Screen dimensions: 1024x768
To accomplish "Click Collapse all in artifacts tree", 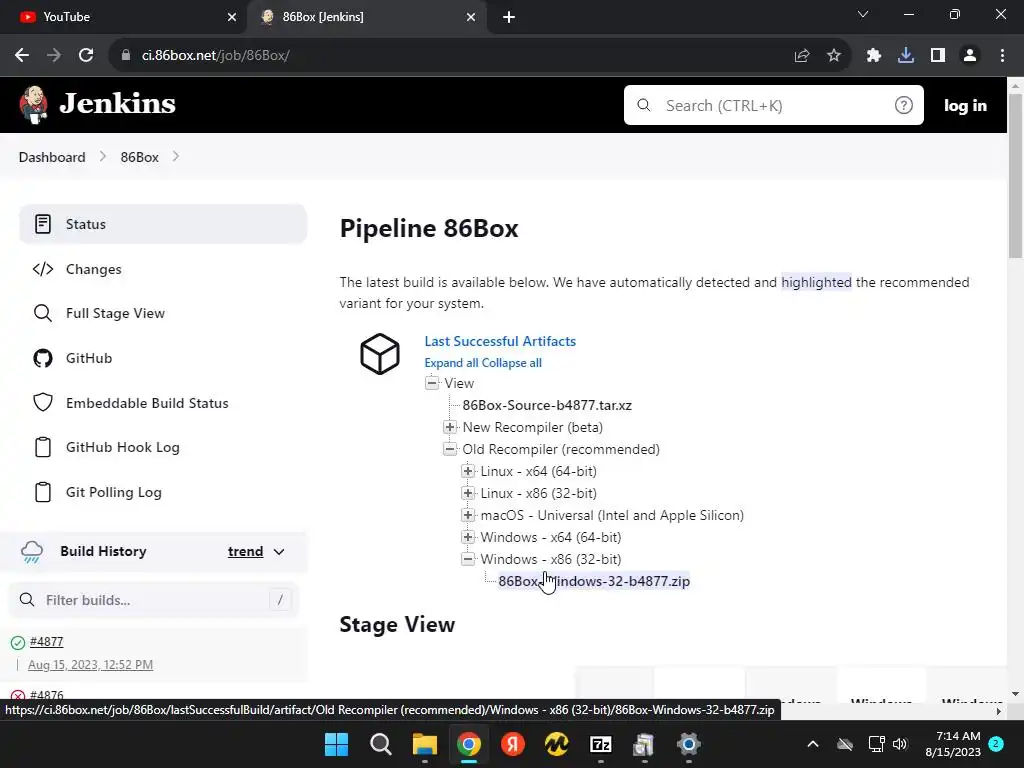I will [x=512, y=363].
